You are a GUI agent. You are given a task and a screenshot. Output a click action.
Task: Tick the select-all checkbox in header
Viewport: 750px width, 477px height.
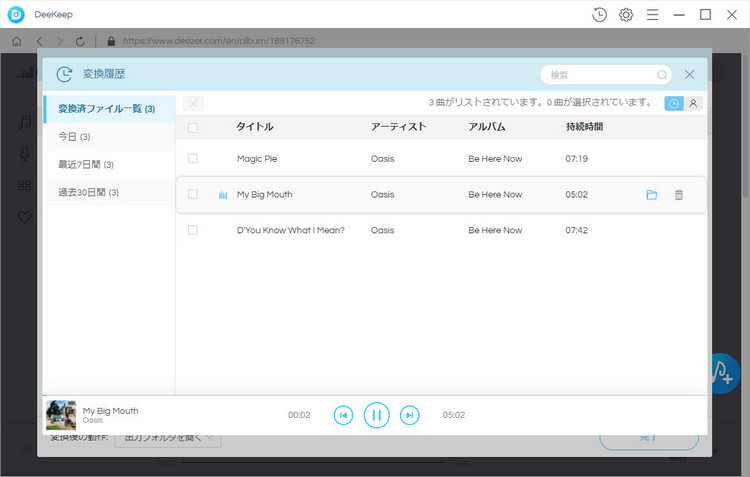193,128
